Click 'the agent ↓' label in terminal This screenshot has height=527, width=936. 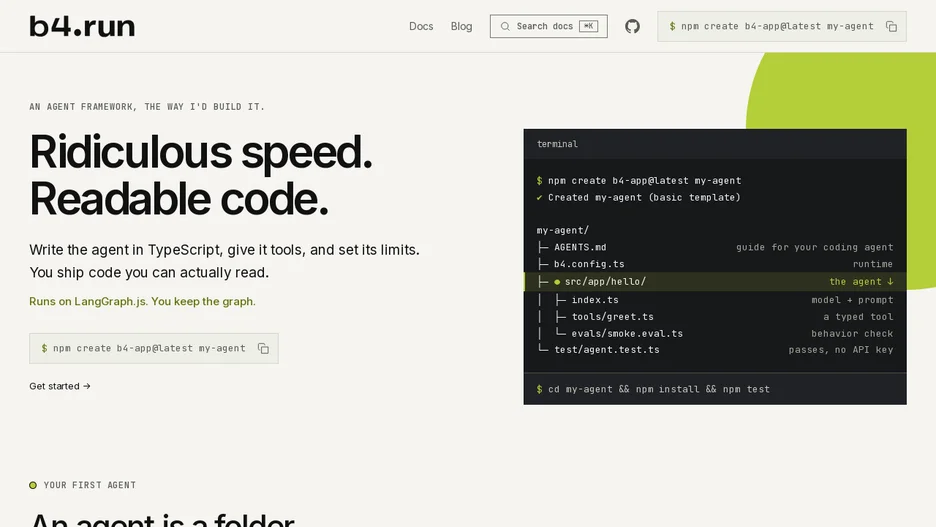pos(861,282)
